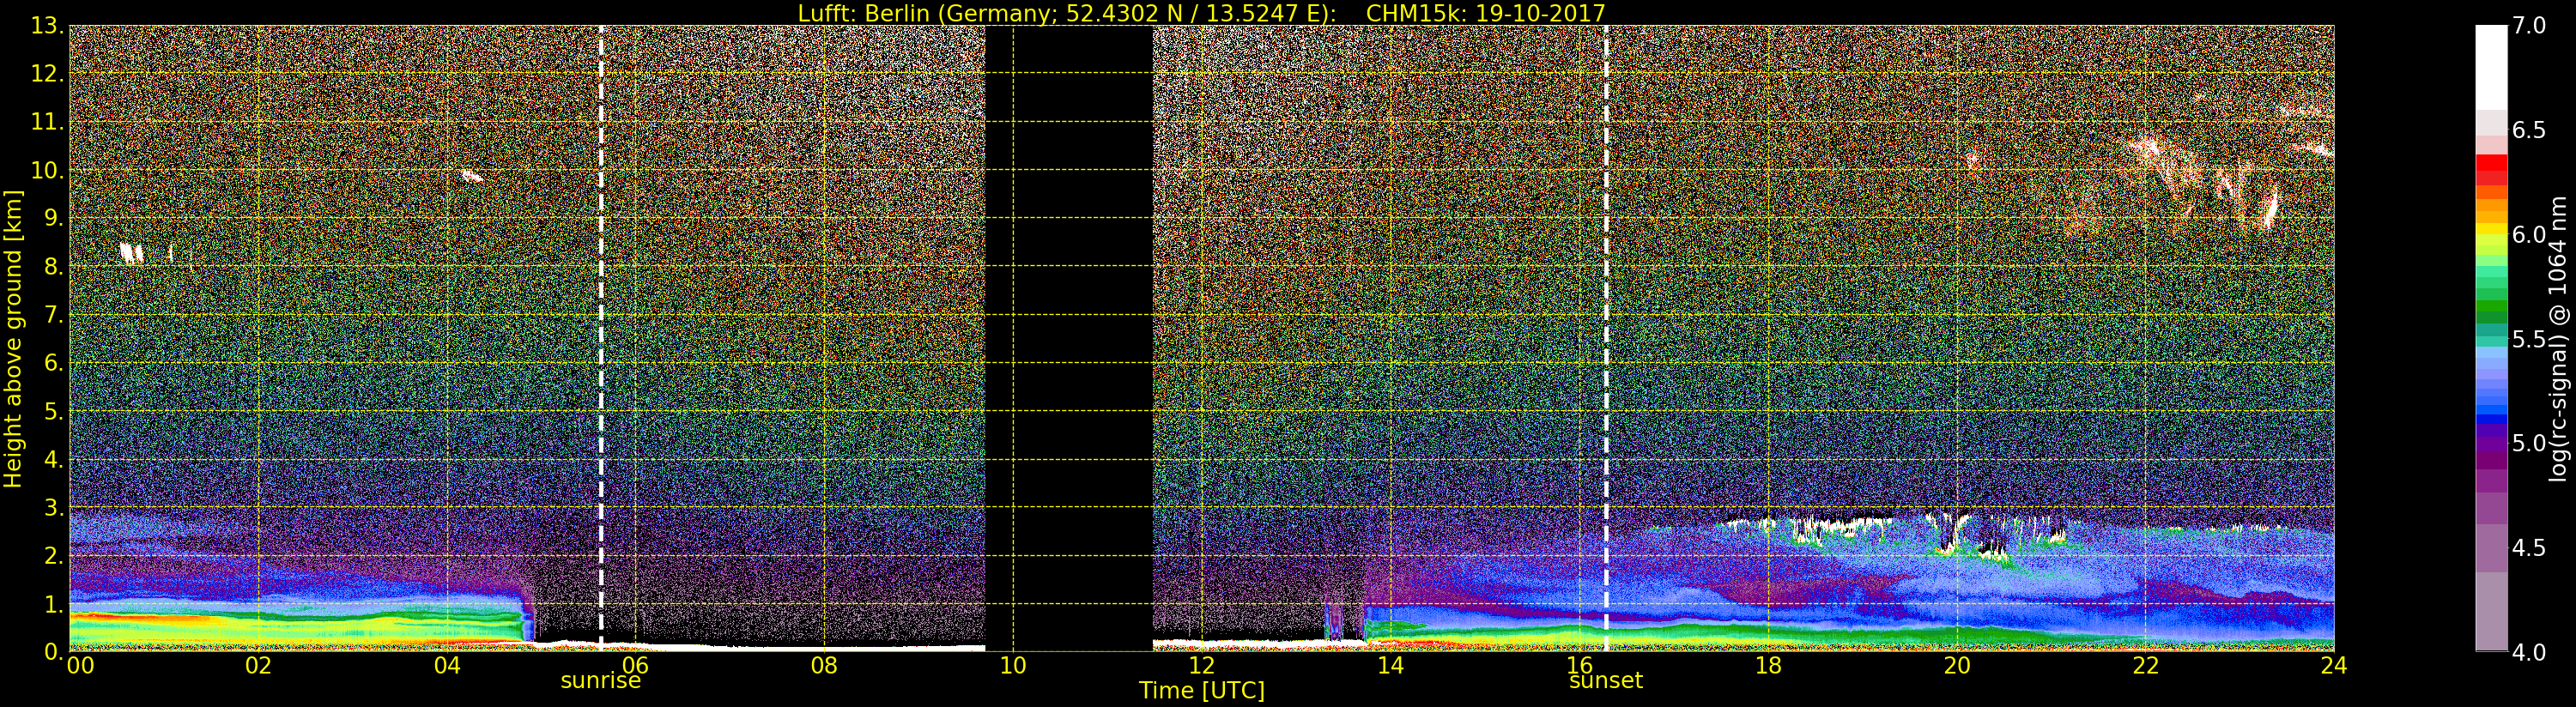The width and height of the screenshot is (2576, 707).
Task: Click the '00' tick label on the time axis
Action: pyautogui.click(x=80, y=666)
